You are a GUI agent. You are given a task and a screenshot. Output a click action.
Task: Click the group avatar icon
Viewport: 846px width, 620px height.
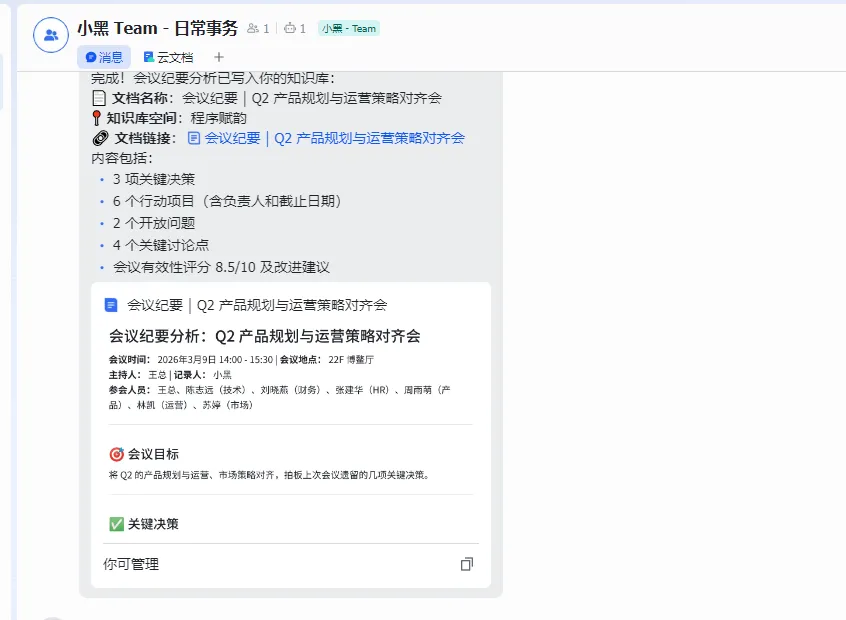(x=51, y=35)
